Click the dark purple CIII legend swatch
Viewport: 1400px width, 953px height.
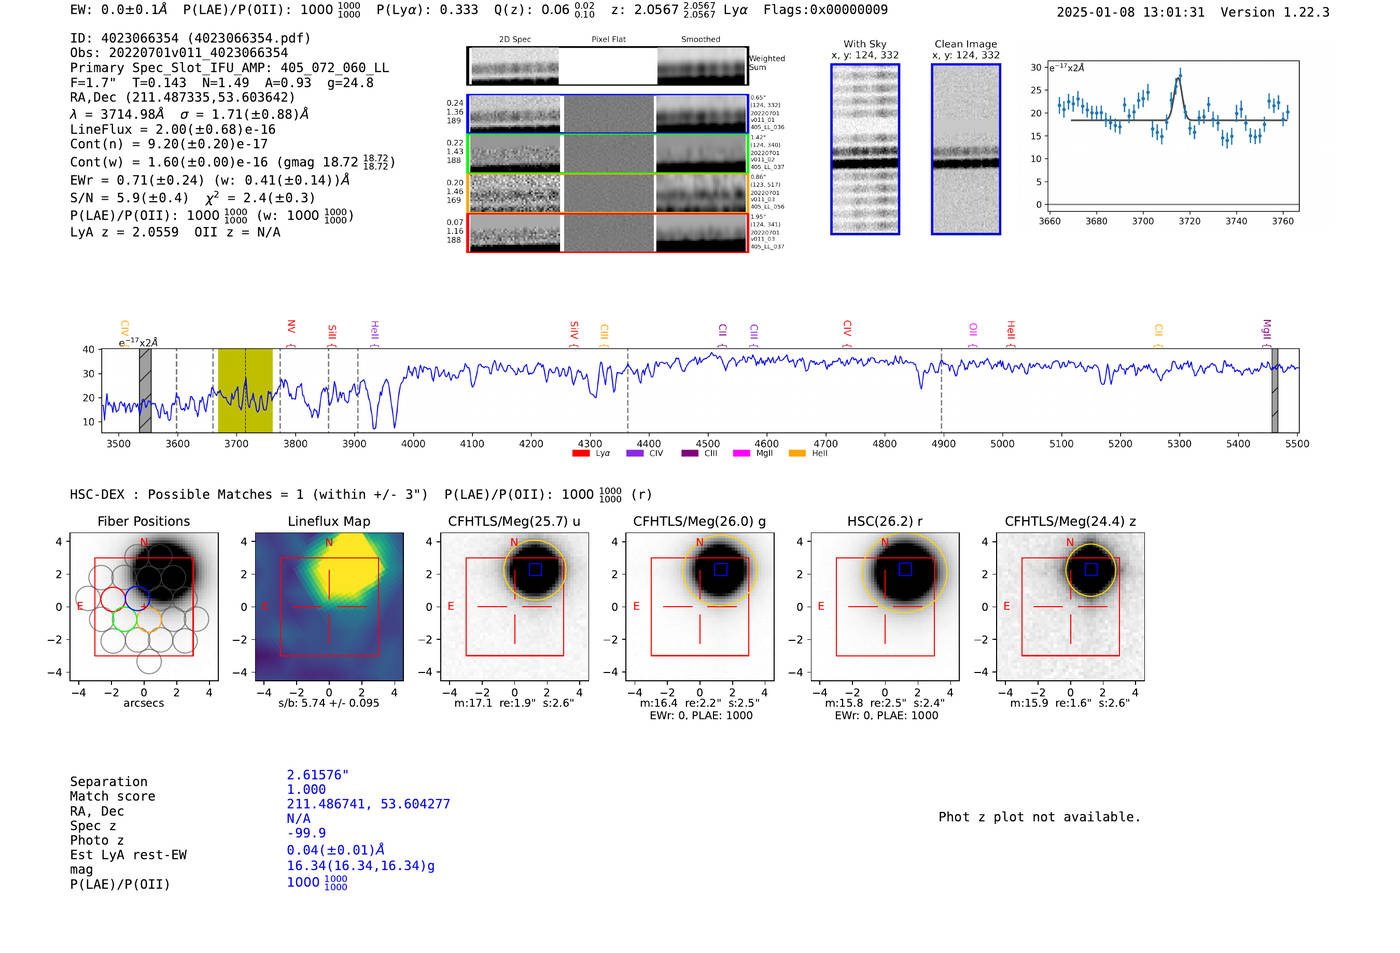point(690,454)
